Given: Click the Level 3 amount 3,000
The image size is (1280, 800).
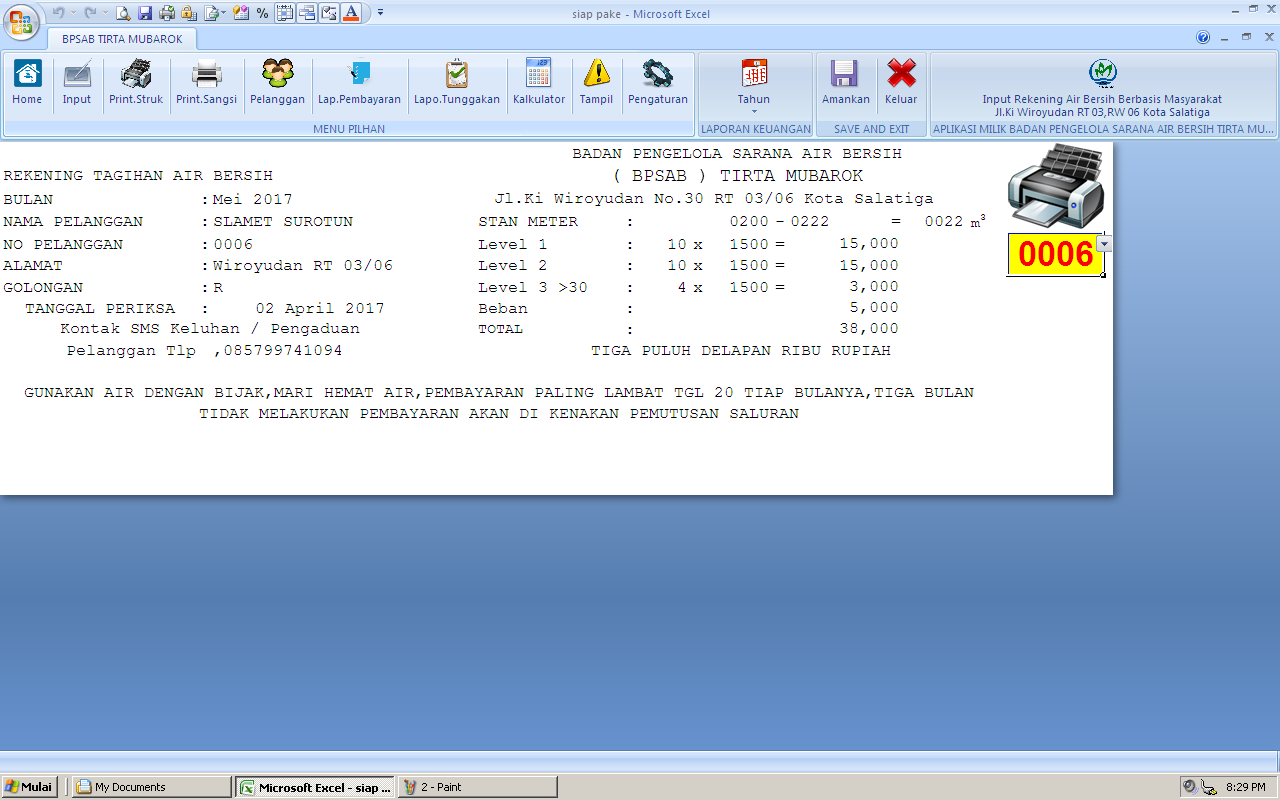Looking at the screenshot, I should coord(874,287).
